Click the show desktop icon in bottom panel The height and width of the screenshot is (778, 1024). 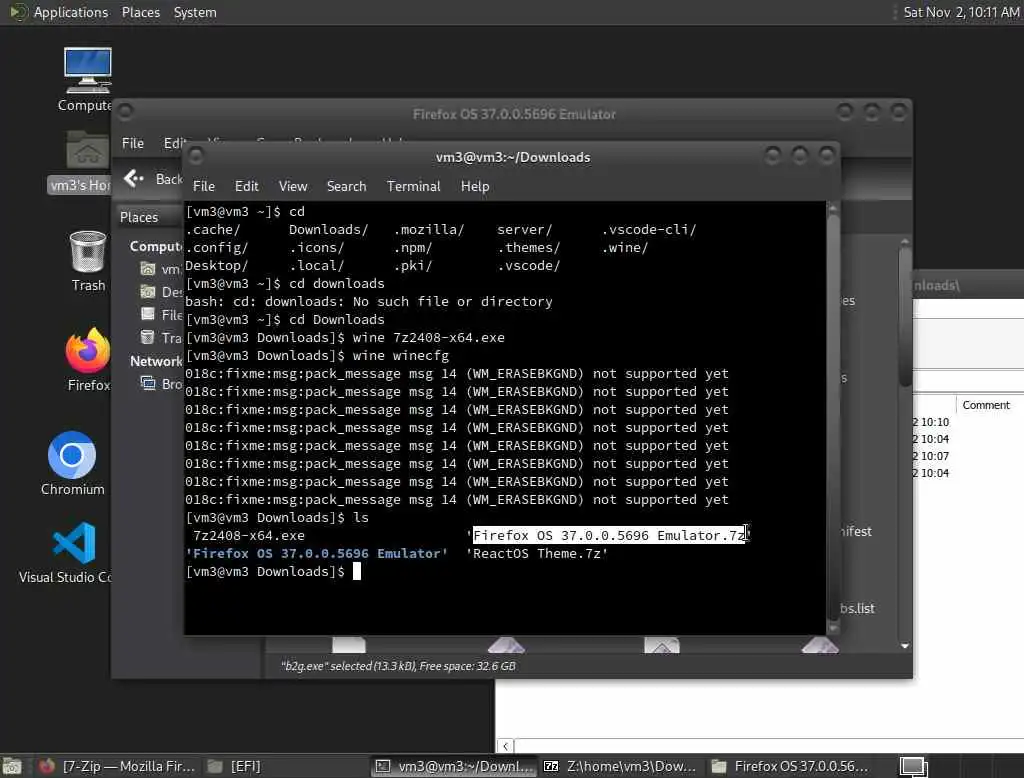coord(12,766)
